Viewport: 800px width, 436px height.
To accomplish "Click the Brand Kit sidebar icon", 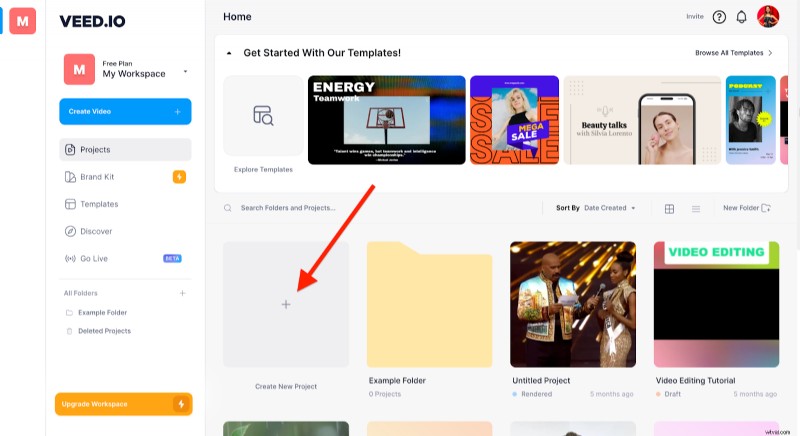I will coord(70,177).
